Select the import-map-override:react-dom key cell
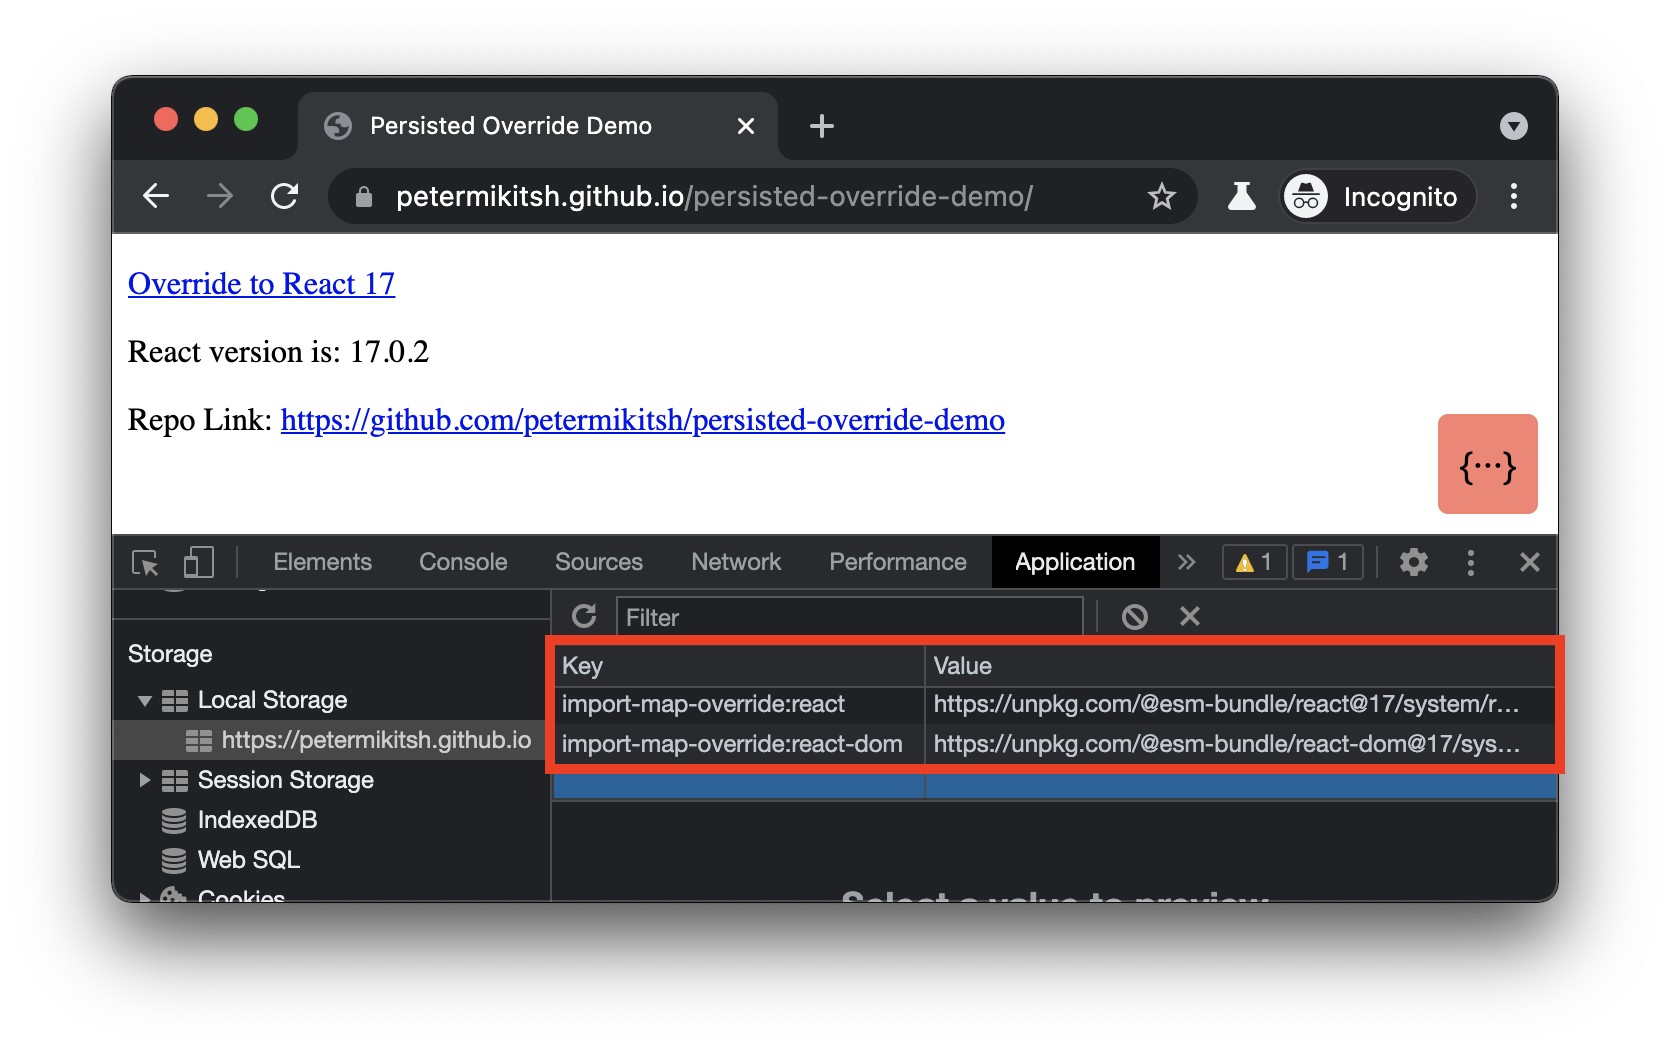The image size is (1670, 1050). coord(739,744)
